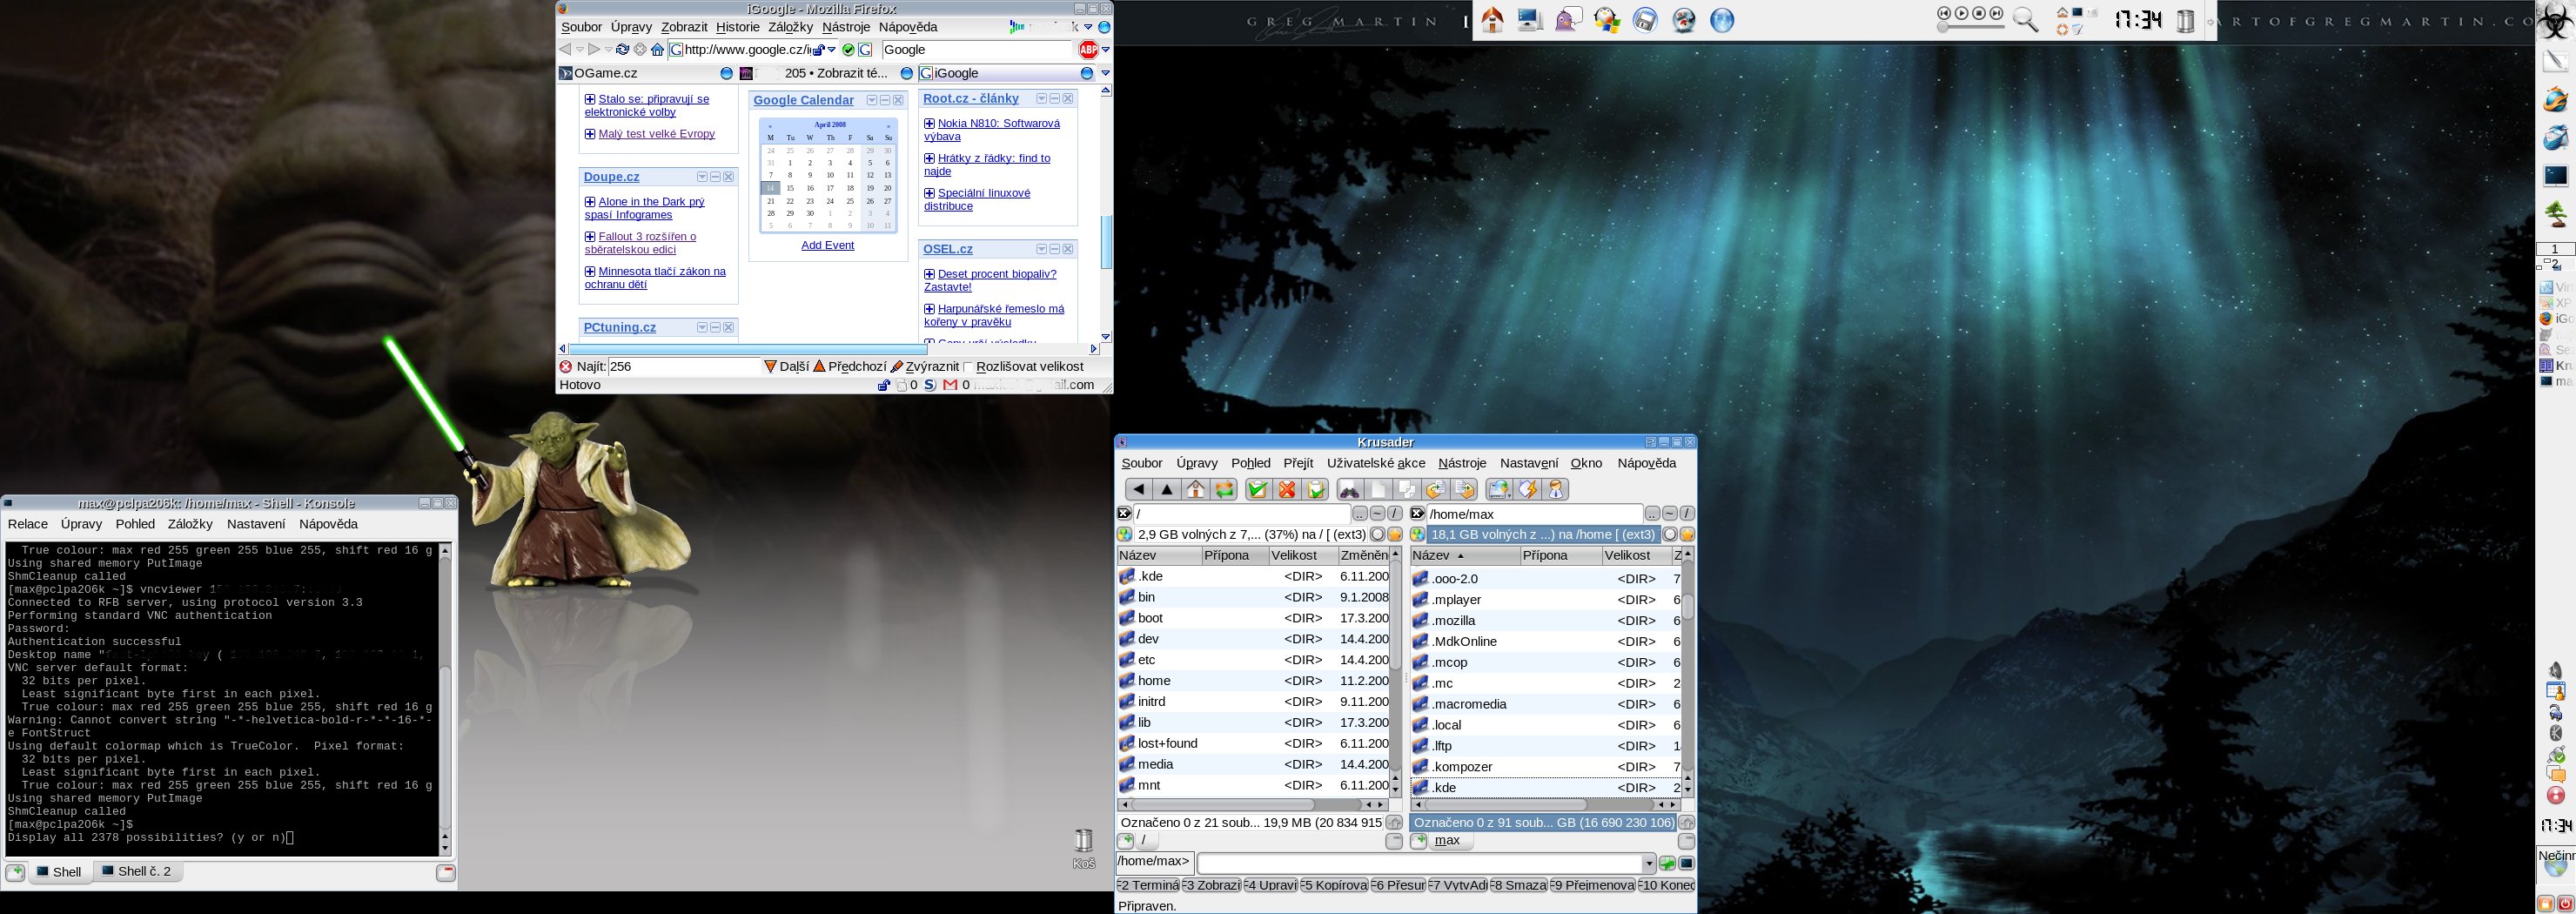This screenshot has height=914, width=2576.
Task: Click Krusader F8 Smazat button
Action: [1519, 886]
